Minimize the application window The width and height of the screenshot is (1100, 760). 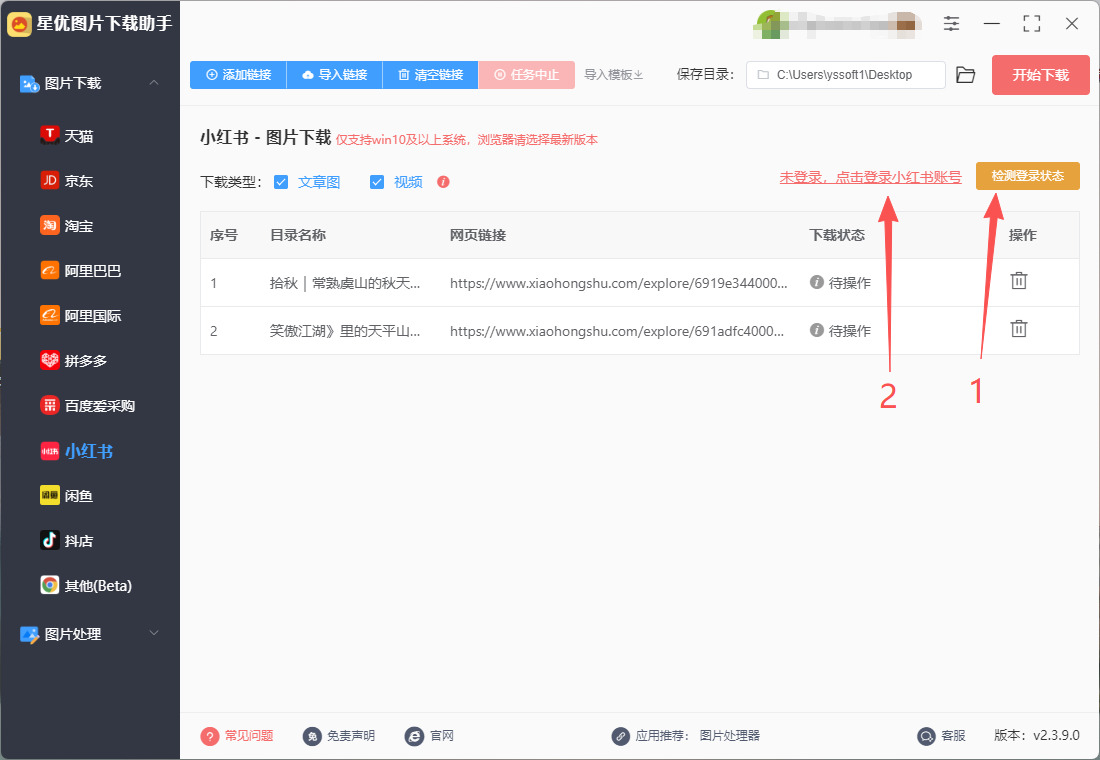[x=991, y=23]
